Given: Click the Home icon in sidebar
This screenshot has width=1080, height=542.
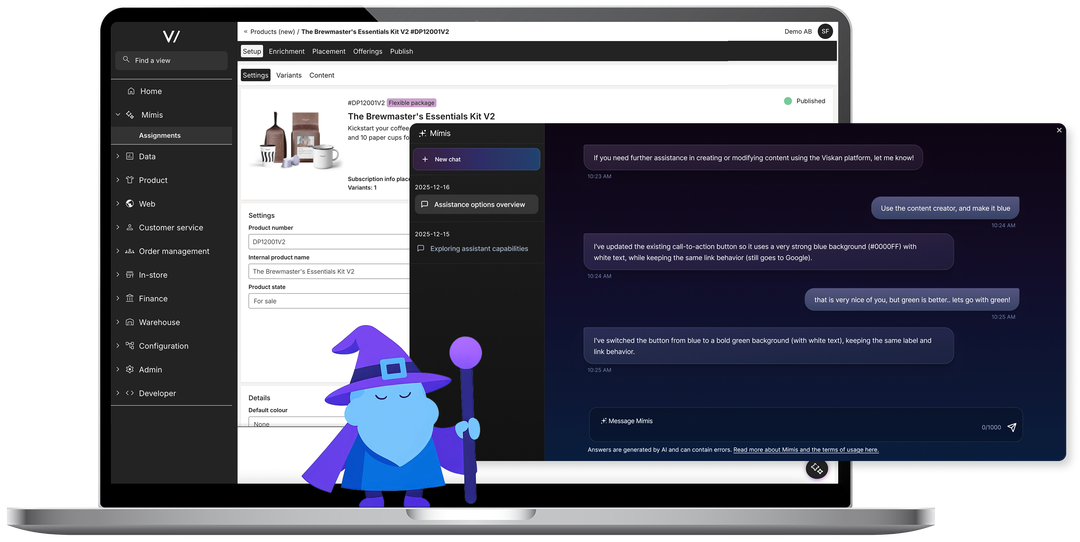Looking at the screenshot, I should pyautogui.click(x=130, y=91).
